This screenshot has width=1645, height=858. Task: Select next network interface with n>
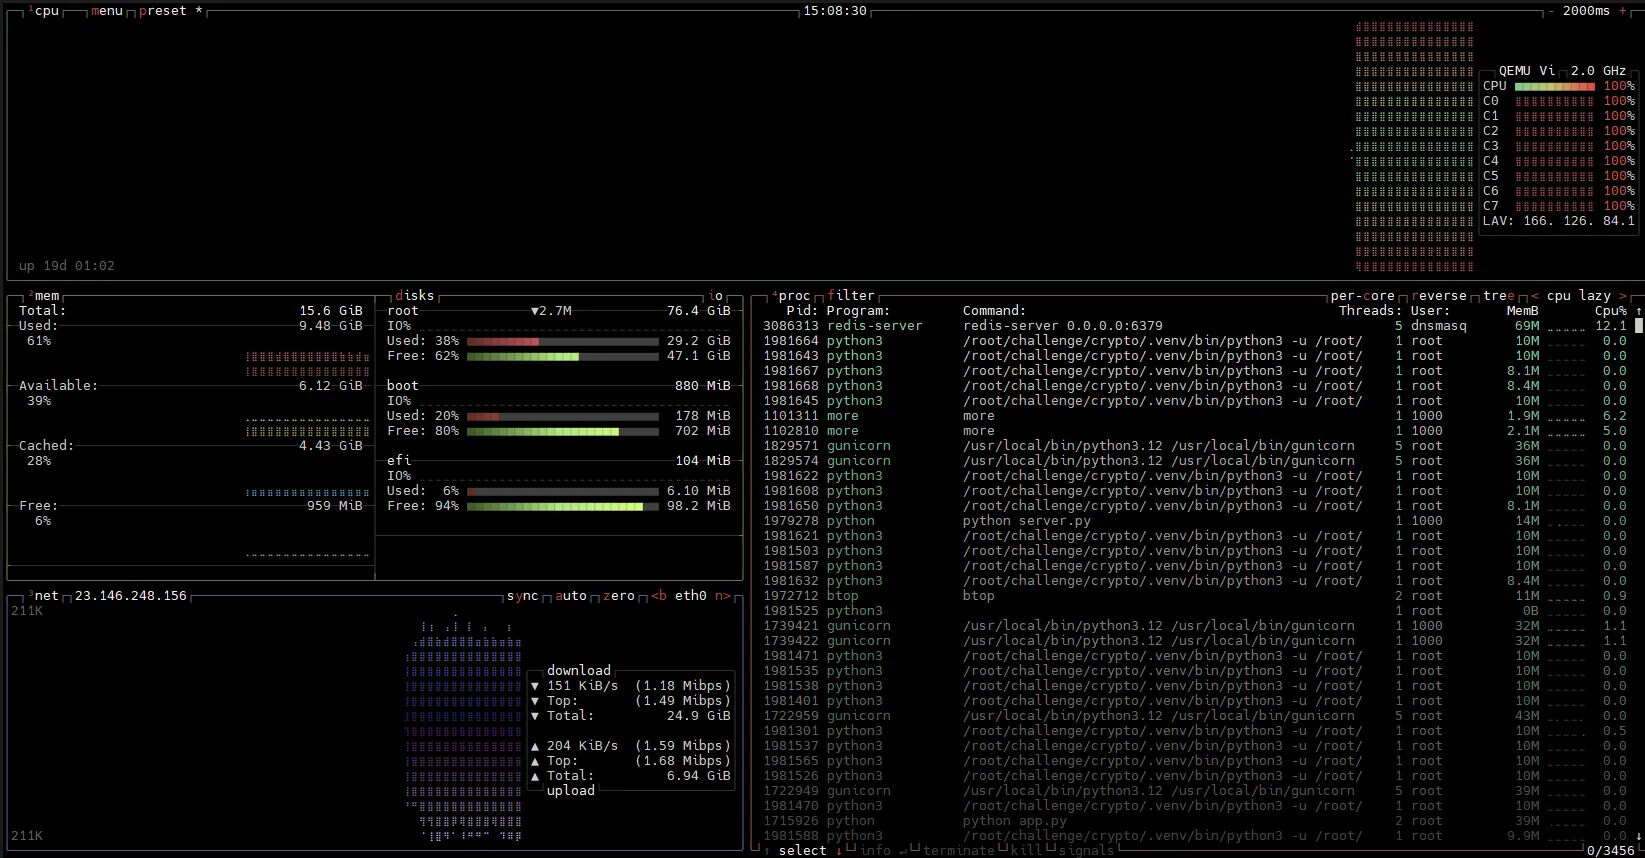pos(723,596)
